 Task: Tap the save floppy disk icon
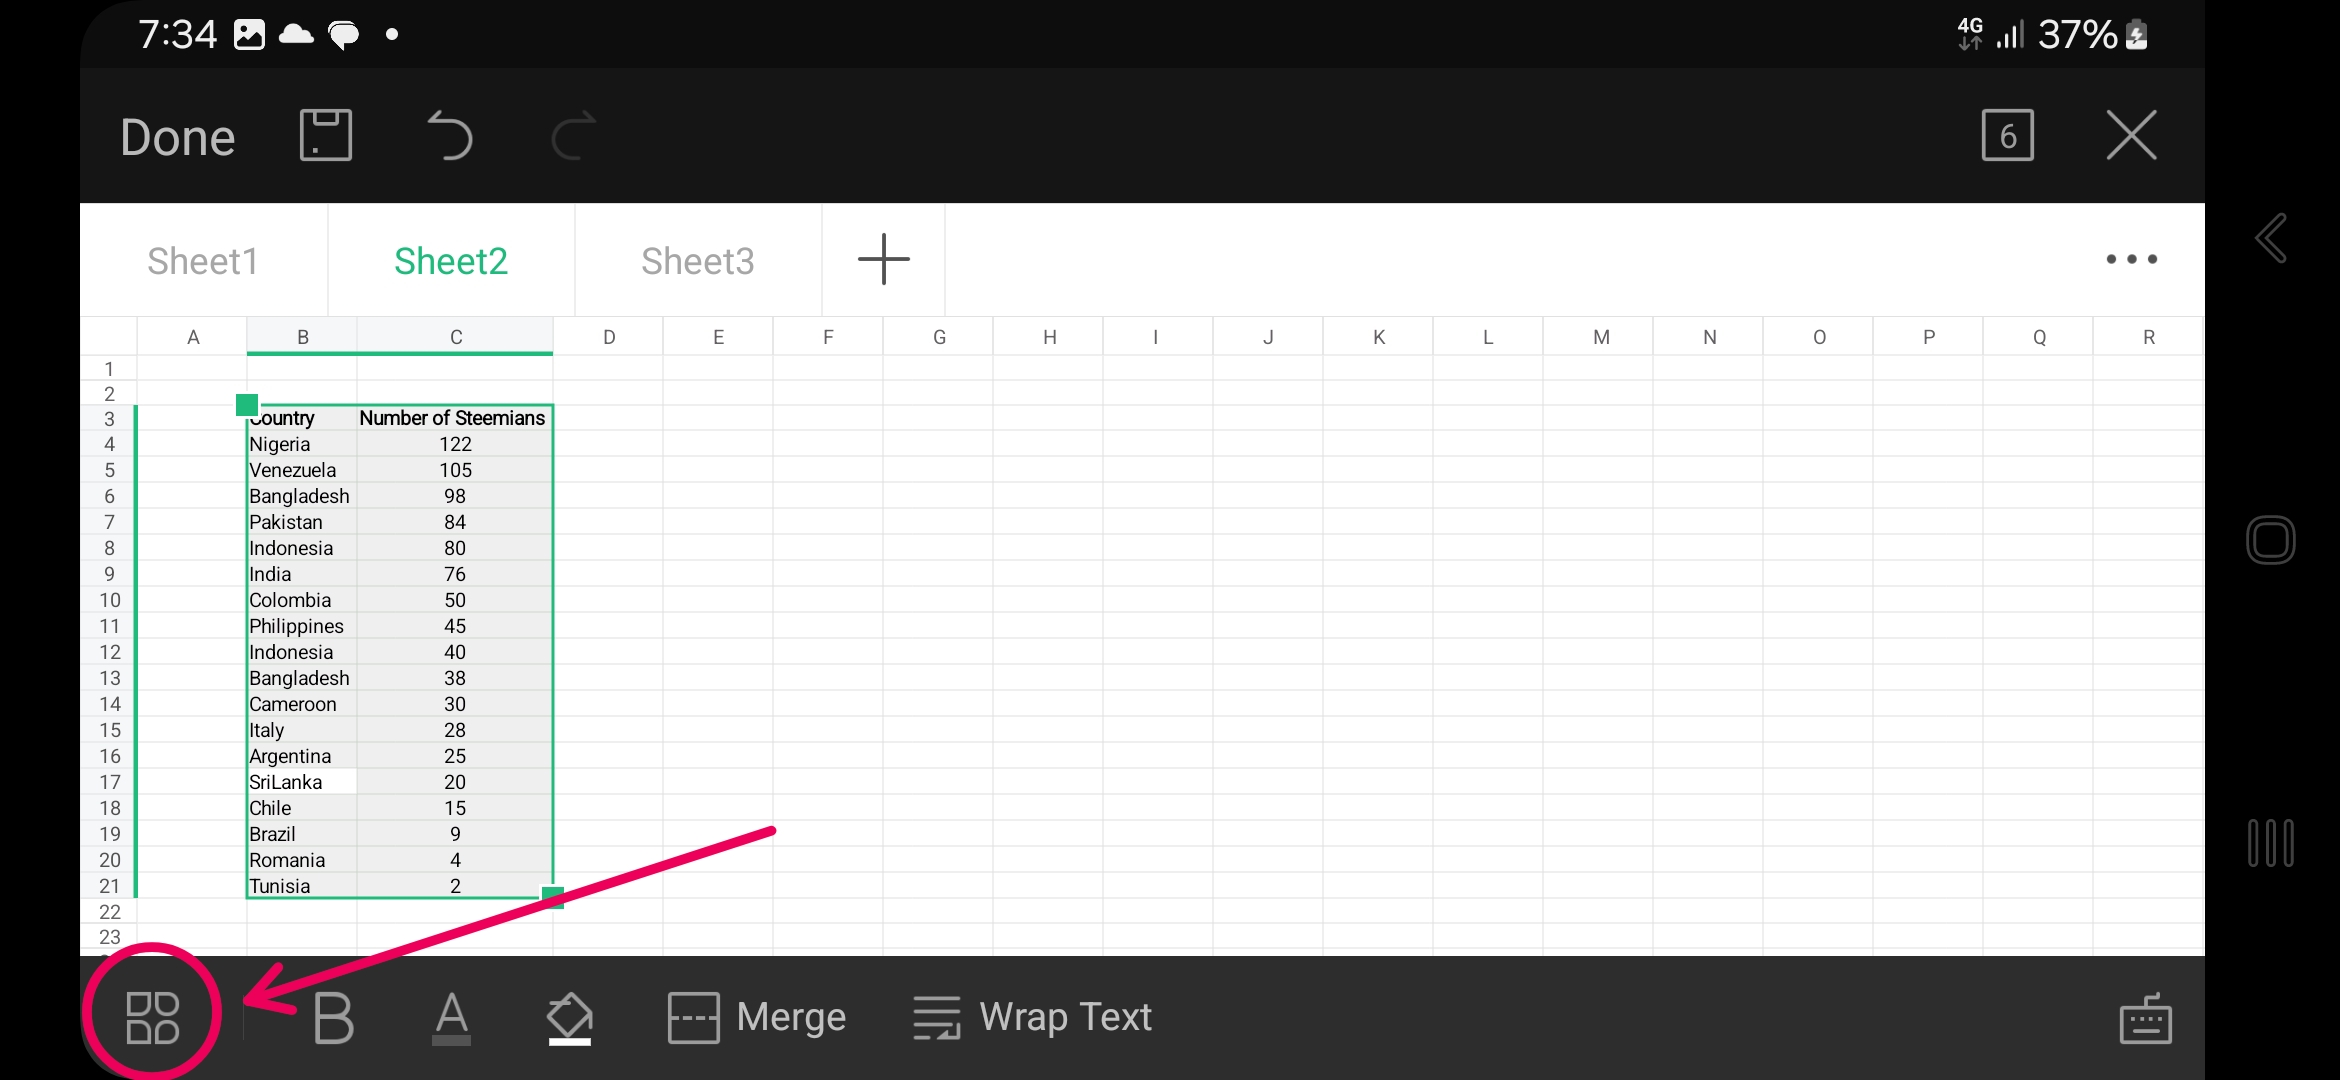[326, 135]
